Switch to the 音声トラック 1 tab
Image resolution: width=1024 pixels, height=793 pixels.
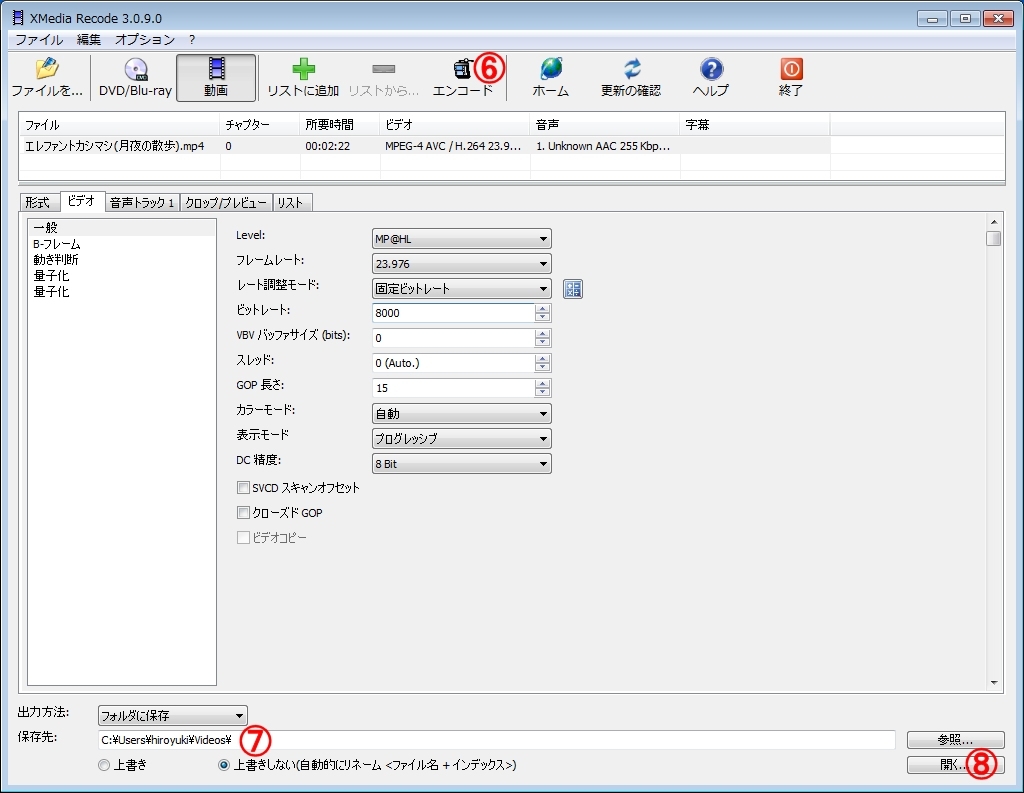point(142,202)
